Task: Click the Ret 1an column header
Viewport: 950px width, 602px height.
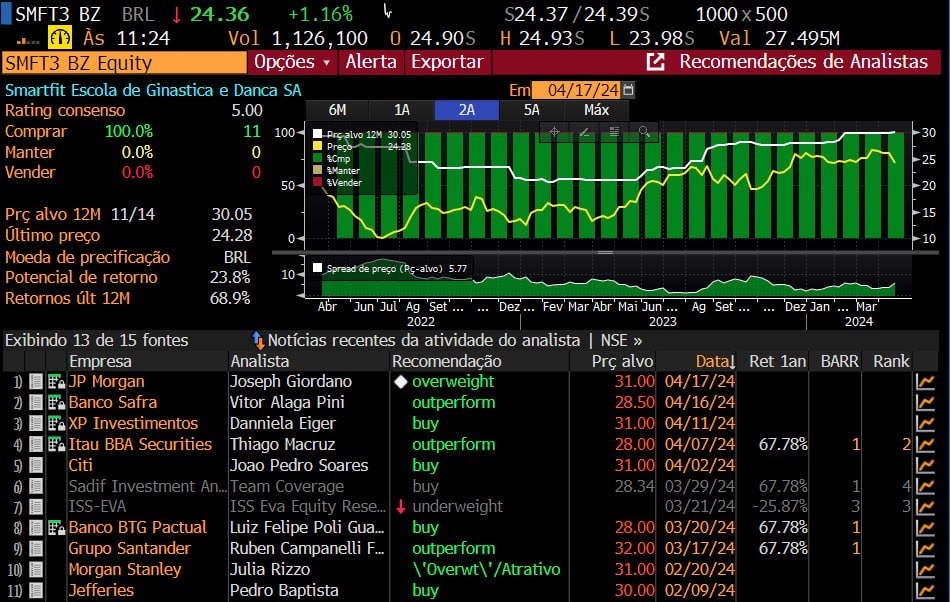Action: [777, 362]
